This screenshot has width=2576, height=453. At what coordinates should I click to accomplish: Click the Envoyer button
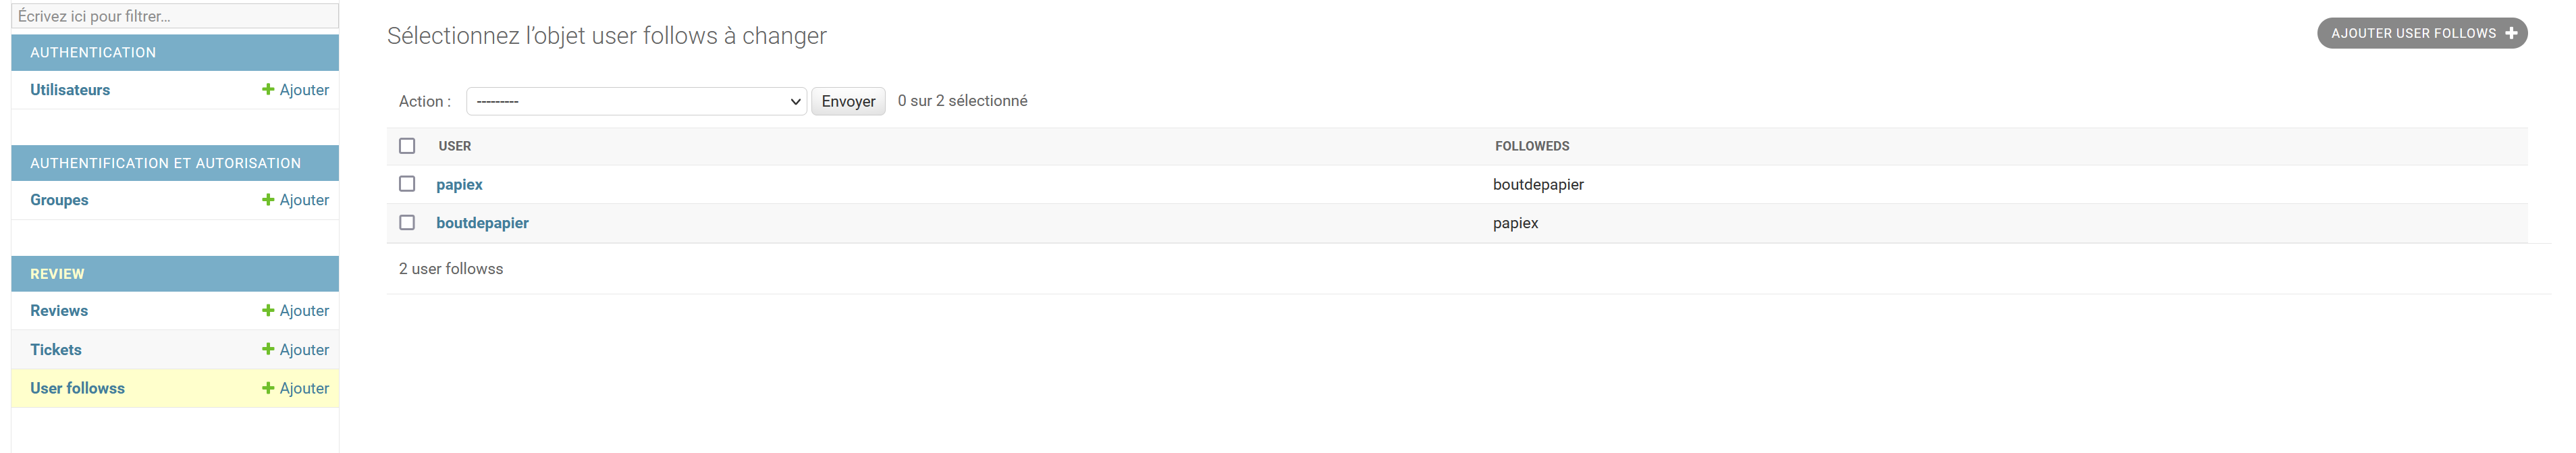[x=847, y=101]
